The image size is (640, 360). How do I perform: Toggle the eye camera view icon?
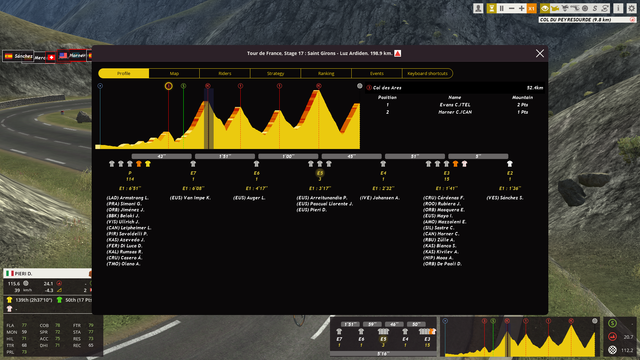click(545, 8)
